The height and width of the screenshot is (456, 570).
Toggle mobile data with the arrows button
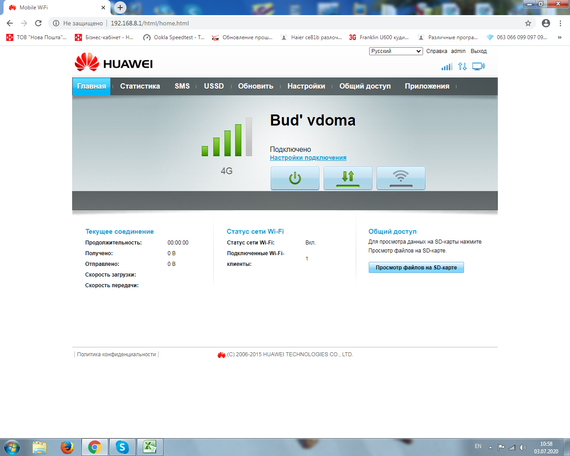pos(348,178)
